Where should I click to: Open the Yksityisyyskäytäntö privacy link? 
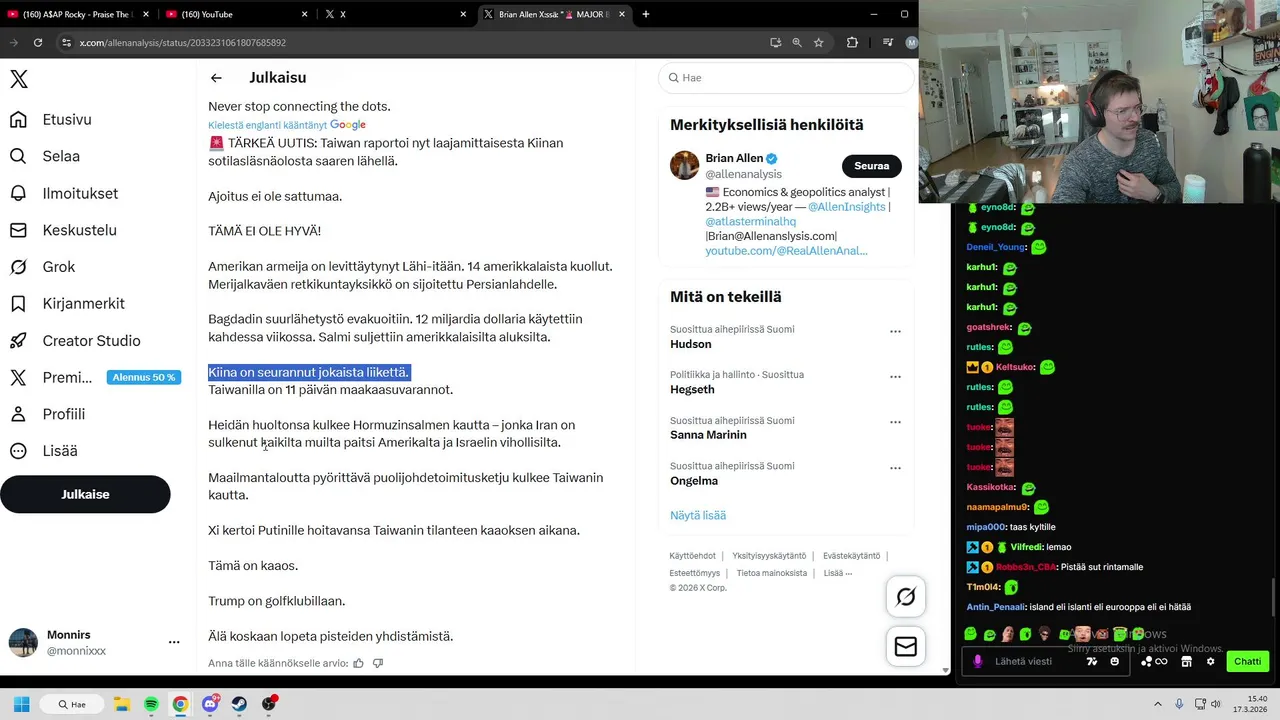[x=769, y=556]
